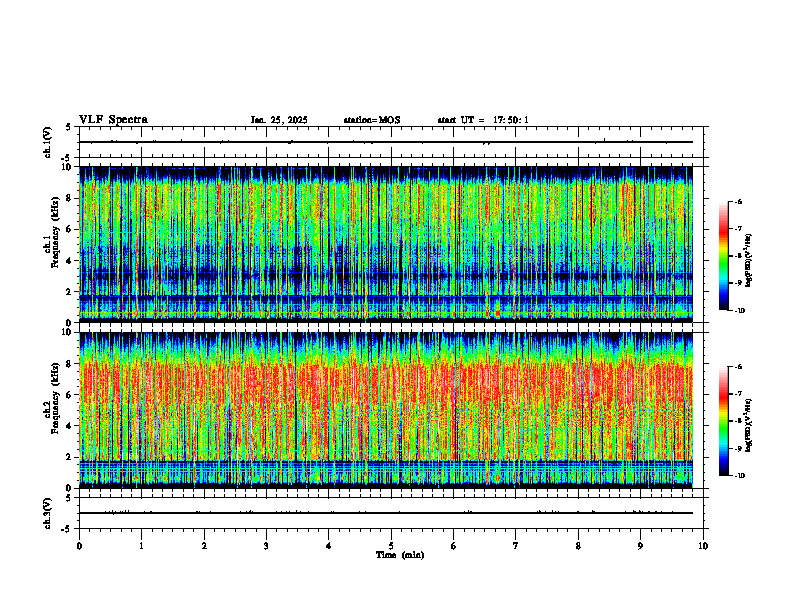792x612 pixels.
Task: Click the "station=MOS" label
Action: pyautogui.click(x=372, y=120)
